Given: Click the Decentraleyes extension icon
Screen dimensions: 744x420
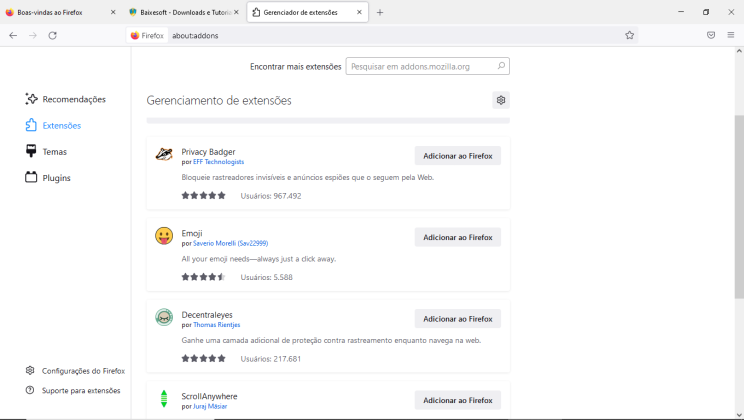Looking at the screenshot, I should coord(164,317).
